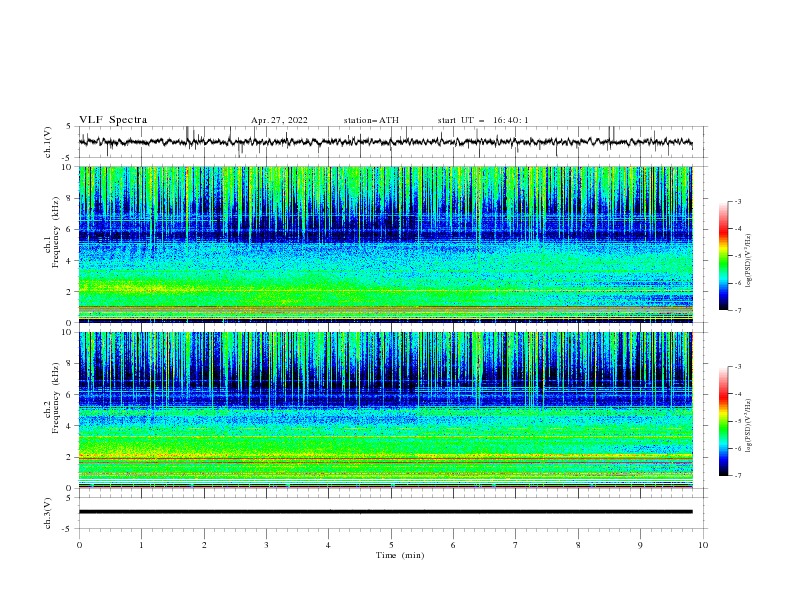Click the 'ch.3(V)' axis label
Viewport: 792px width, 612px height.
tap(47, 513)
